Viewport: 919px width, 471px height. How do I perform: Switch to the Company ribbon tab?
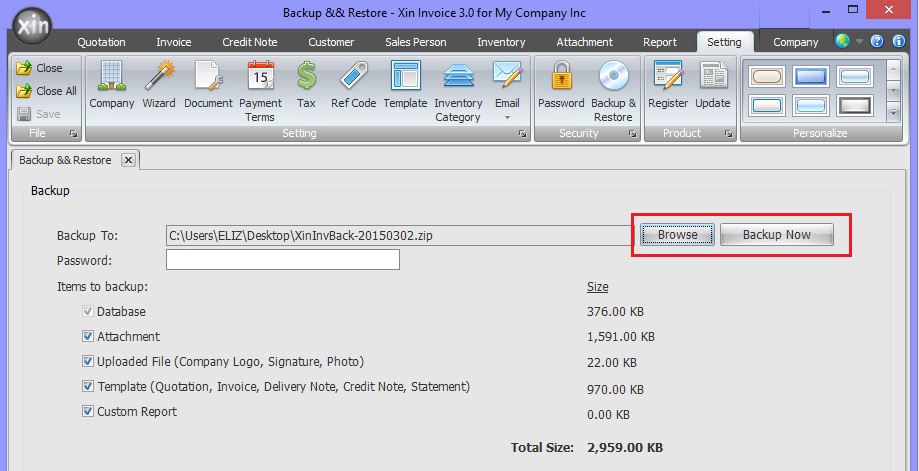coord(795,42)
